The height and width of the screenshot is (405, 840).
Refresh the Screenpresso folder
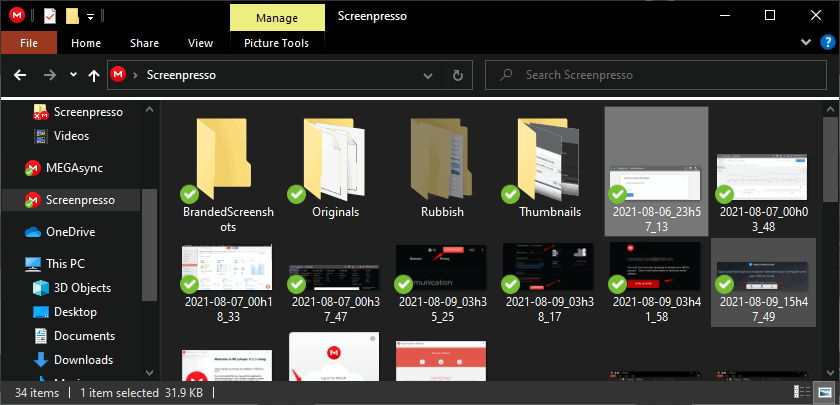coord(458,76)
